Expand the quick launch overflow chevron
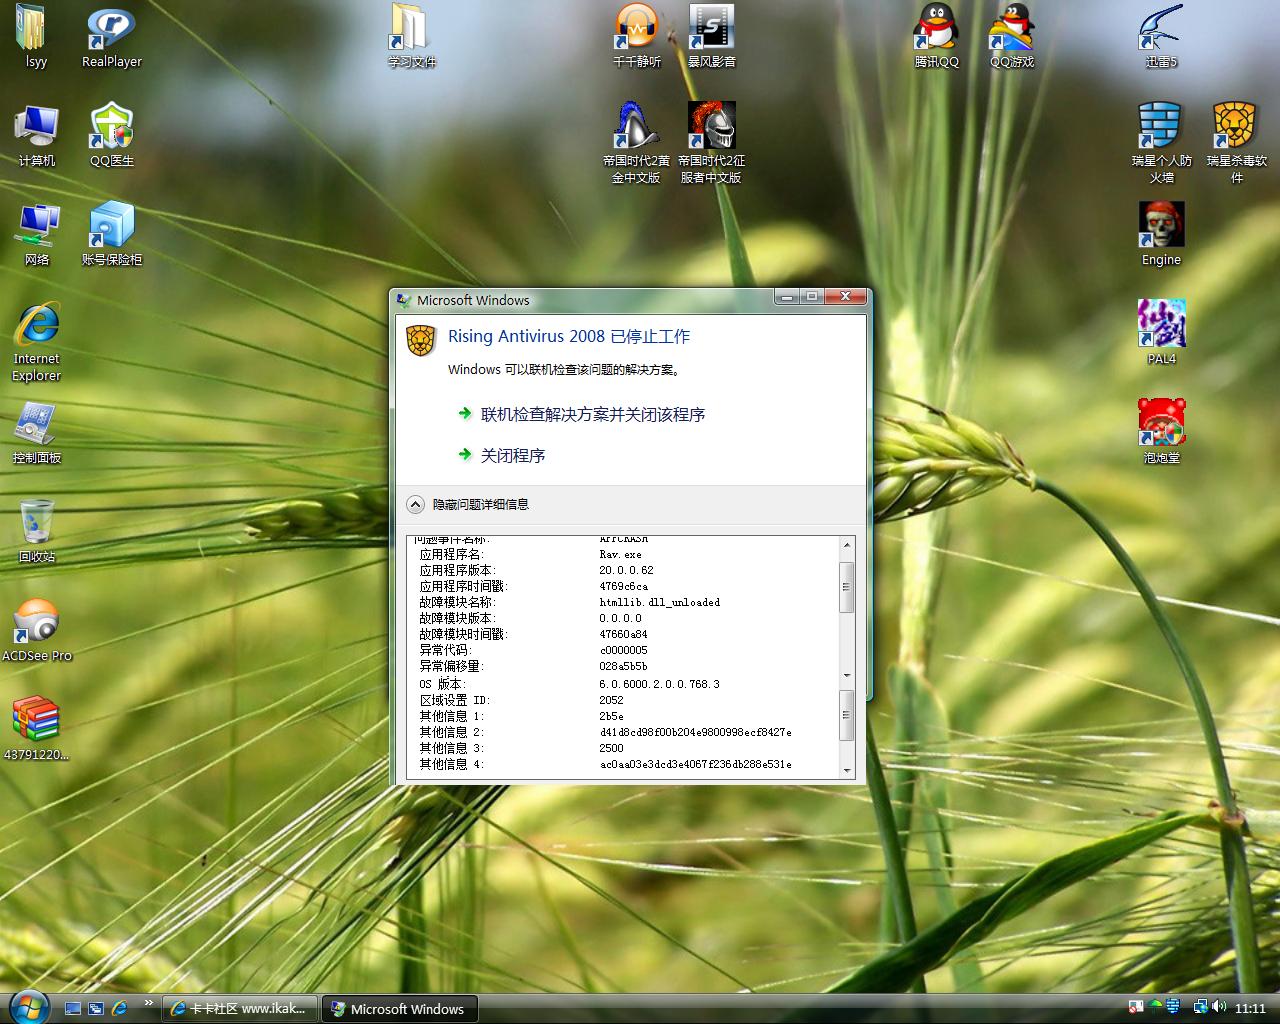1280x1024 pixels. [x=149, y=1003]
